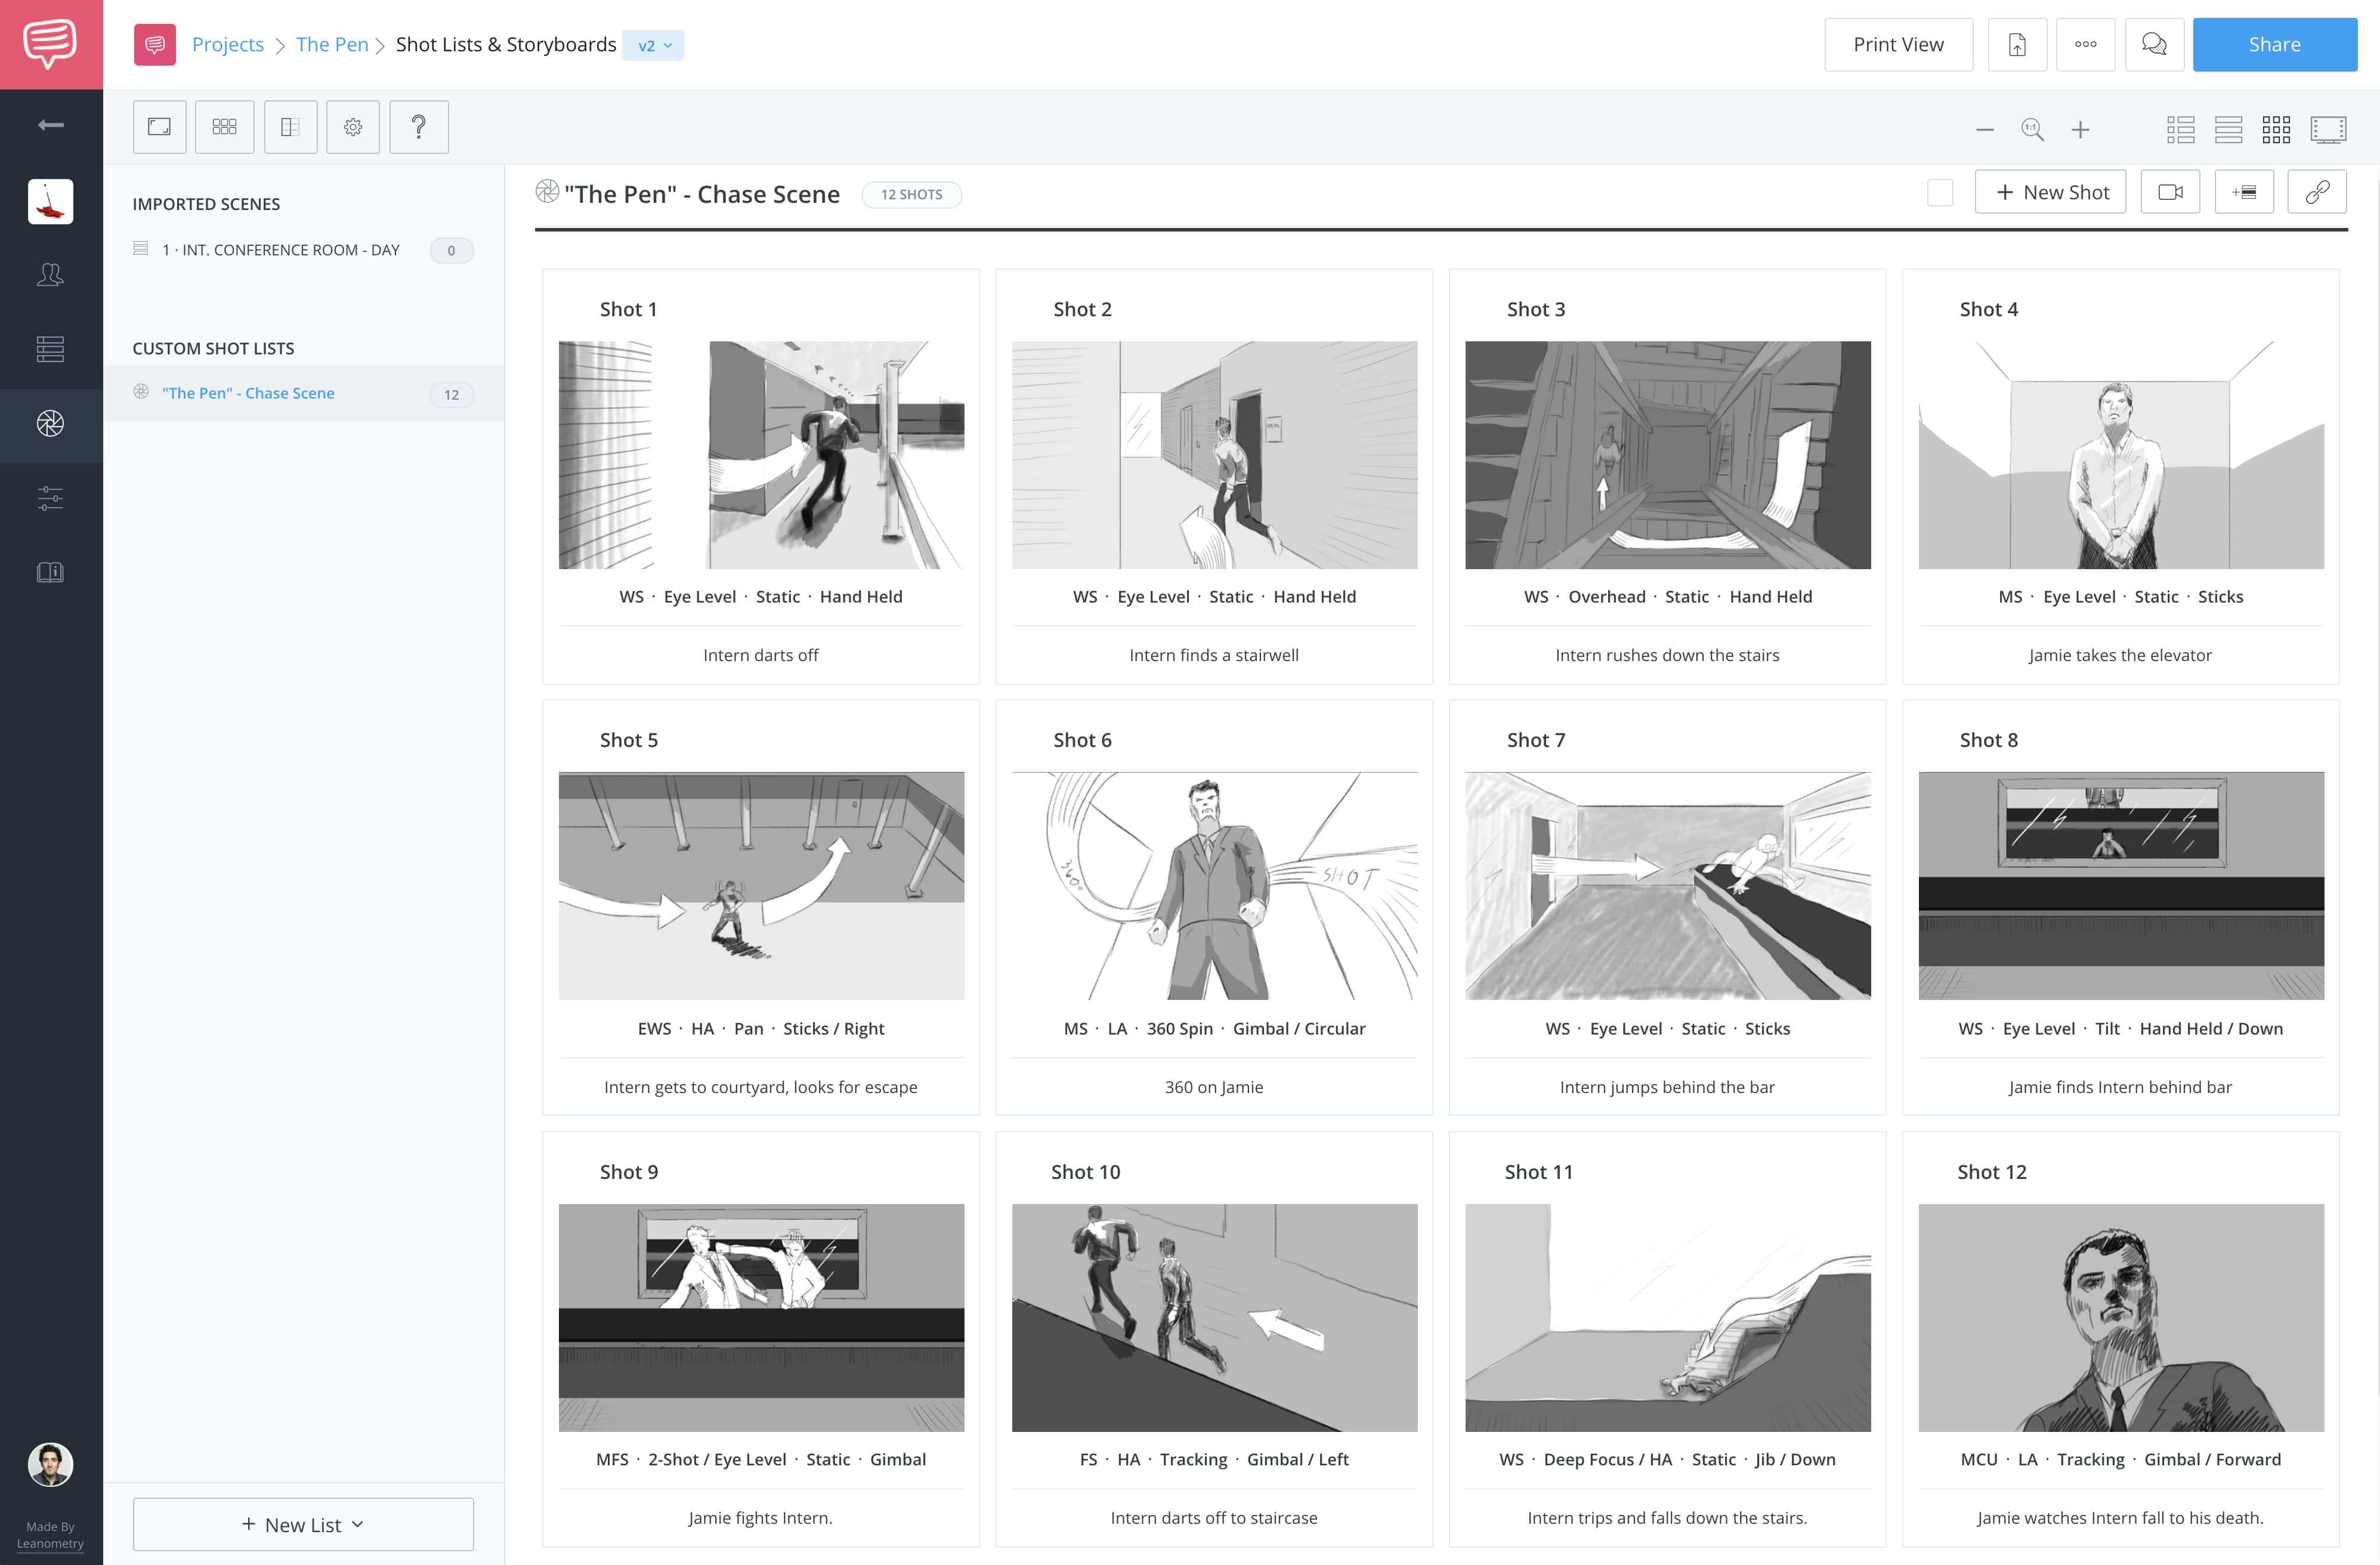Viewport: 2380px width, 1565px height.
Task: Open the settings gear icon
Action: pyautogui.click(x=353, y=126)
